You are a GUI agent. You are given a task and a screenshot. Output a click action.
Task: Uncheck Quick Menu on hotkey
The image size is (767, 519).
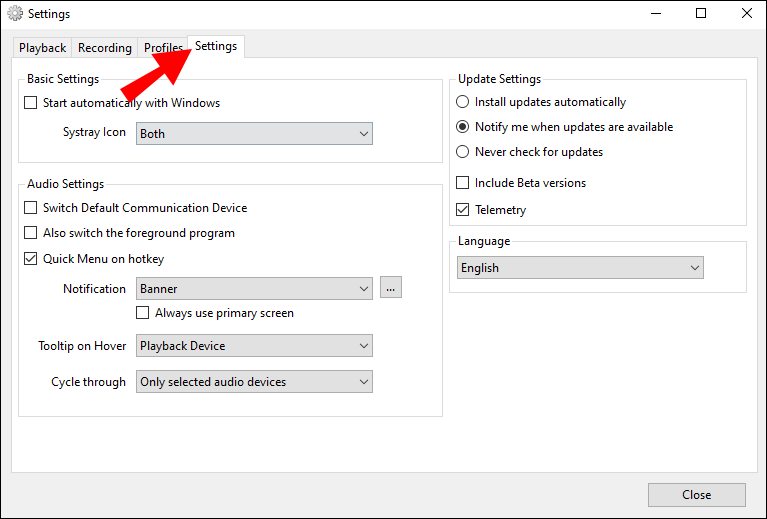coord(31,259)
